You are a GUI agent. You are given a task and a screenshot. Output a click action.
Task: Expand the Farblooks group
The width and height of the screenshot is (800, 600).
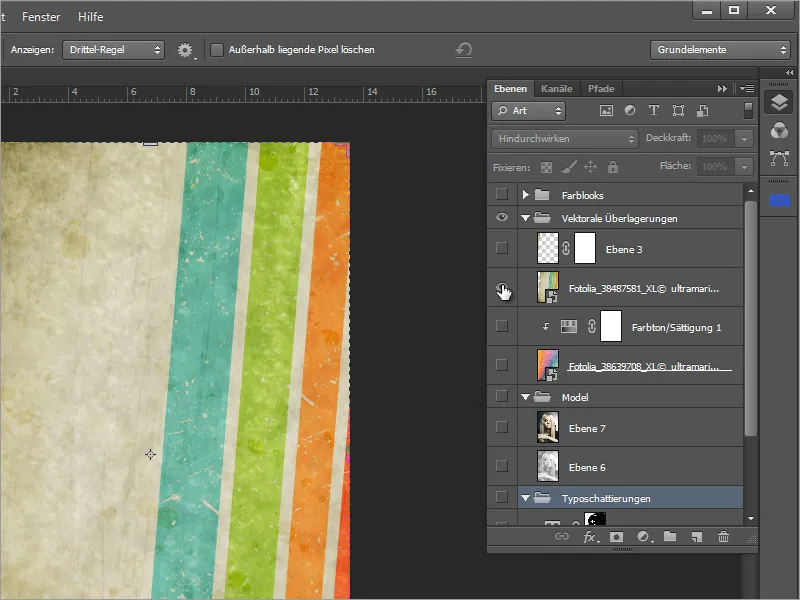(x=526, y=194)
